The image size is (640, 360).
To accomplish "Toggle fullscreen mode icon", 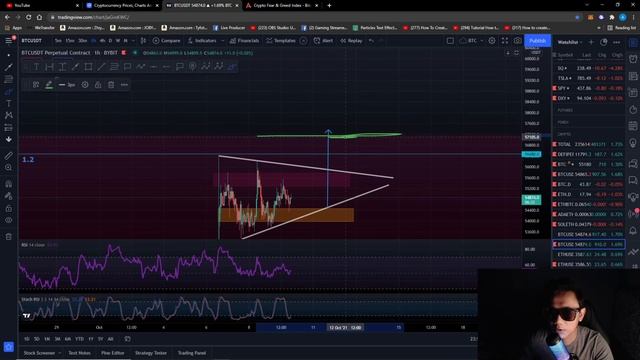I will (x=505, y=41).
